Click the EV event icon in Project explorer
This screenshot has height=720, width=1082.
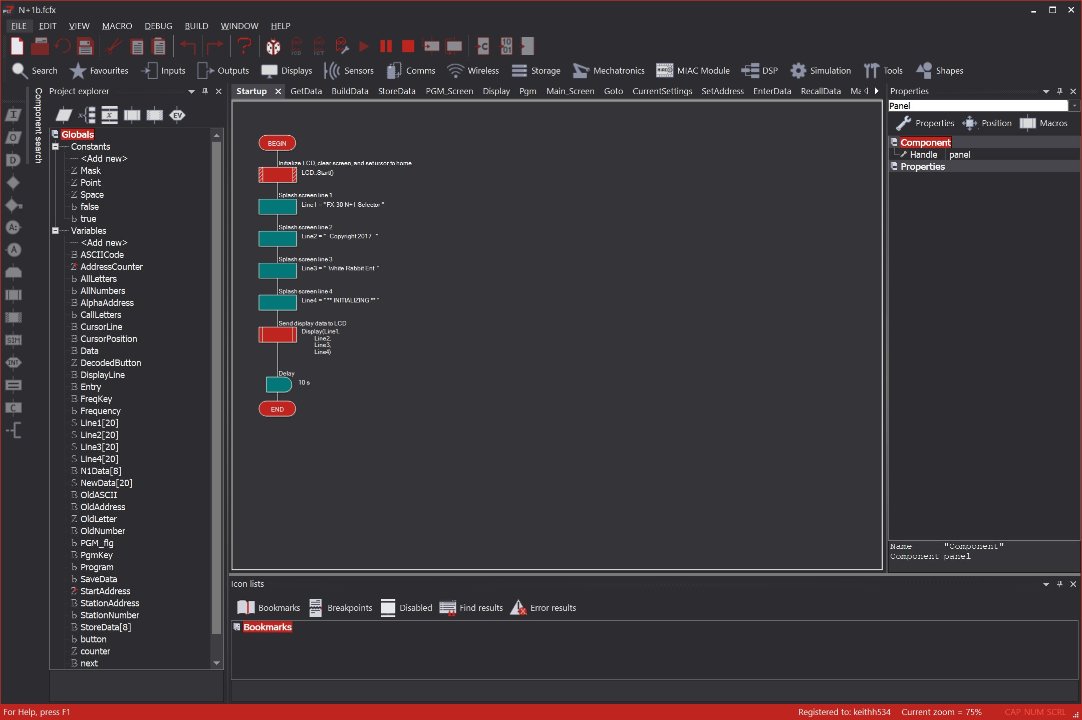coord(177,115)
